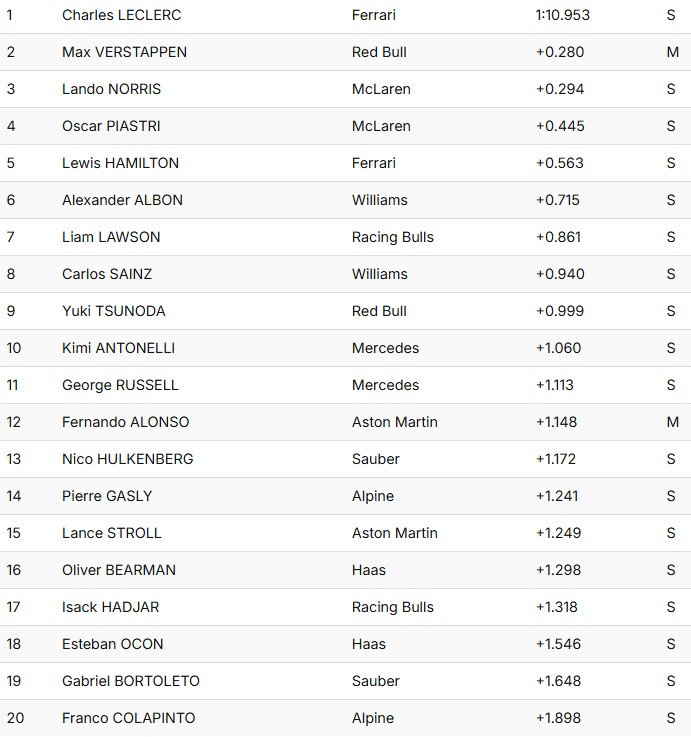Image resolution: width=691 pixels, height=737 pixels.
Task: Select Oliver BEARMAN's name
Action: (118, 570)
